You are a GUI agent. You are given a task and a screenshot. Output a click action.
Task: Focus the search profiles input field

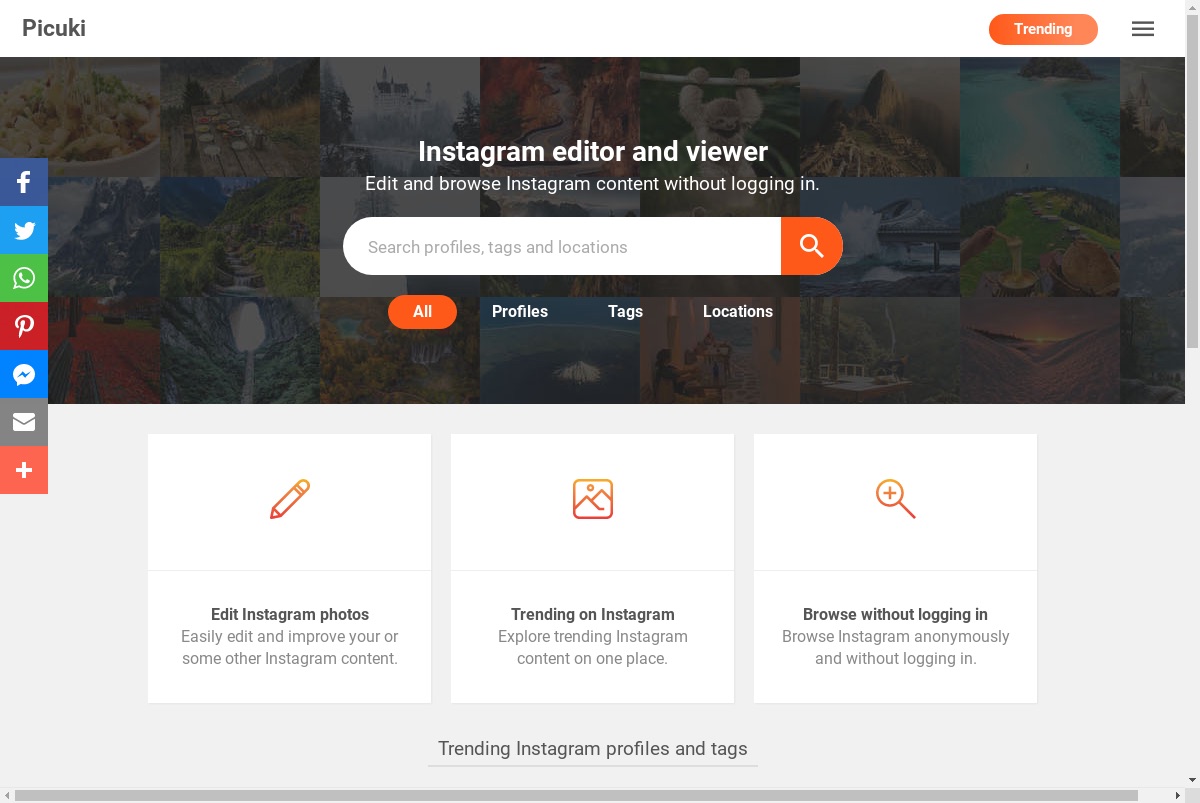coord(562,246)
